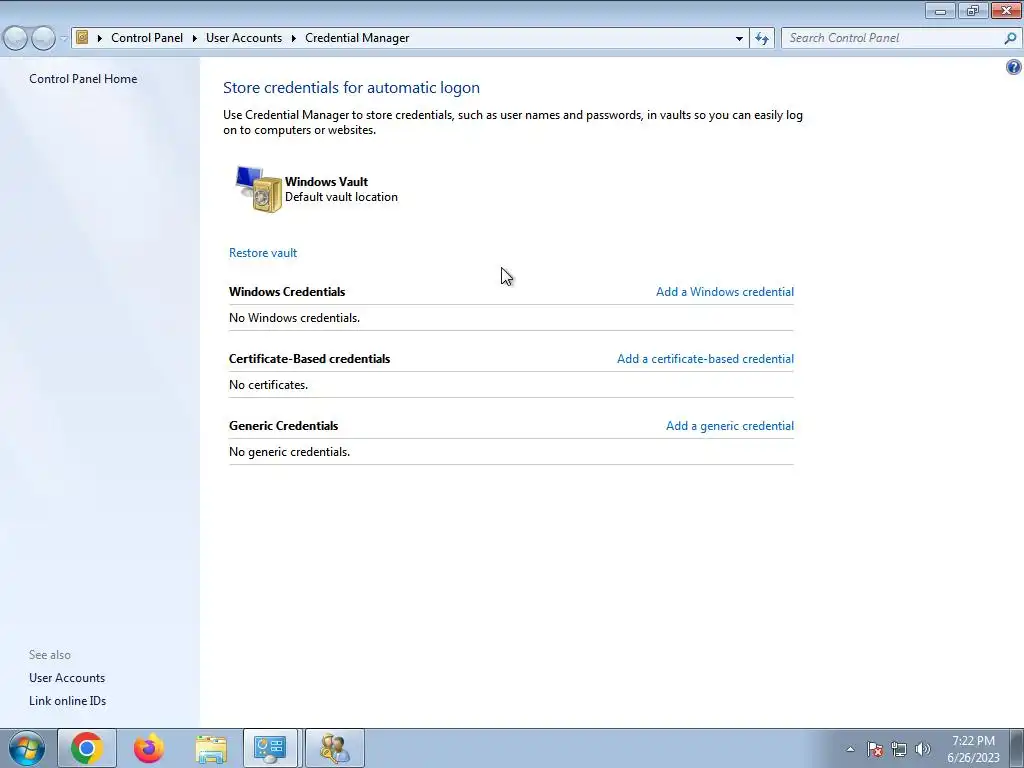Click the search magnifier icon
The width and height of the screenshot is (1024, 768).
(1010, 38)
